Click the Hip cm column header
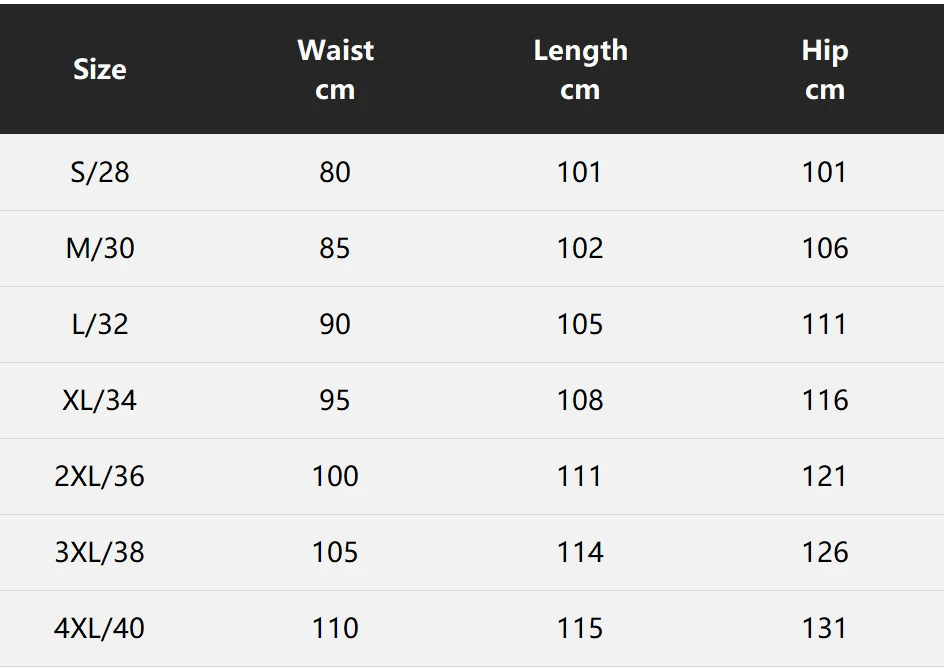 (825, 69)
